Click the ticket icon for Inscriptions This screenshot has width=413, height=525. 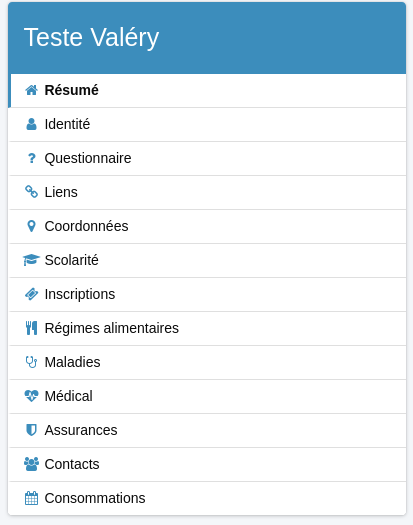coord(31,294)
